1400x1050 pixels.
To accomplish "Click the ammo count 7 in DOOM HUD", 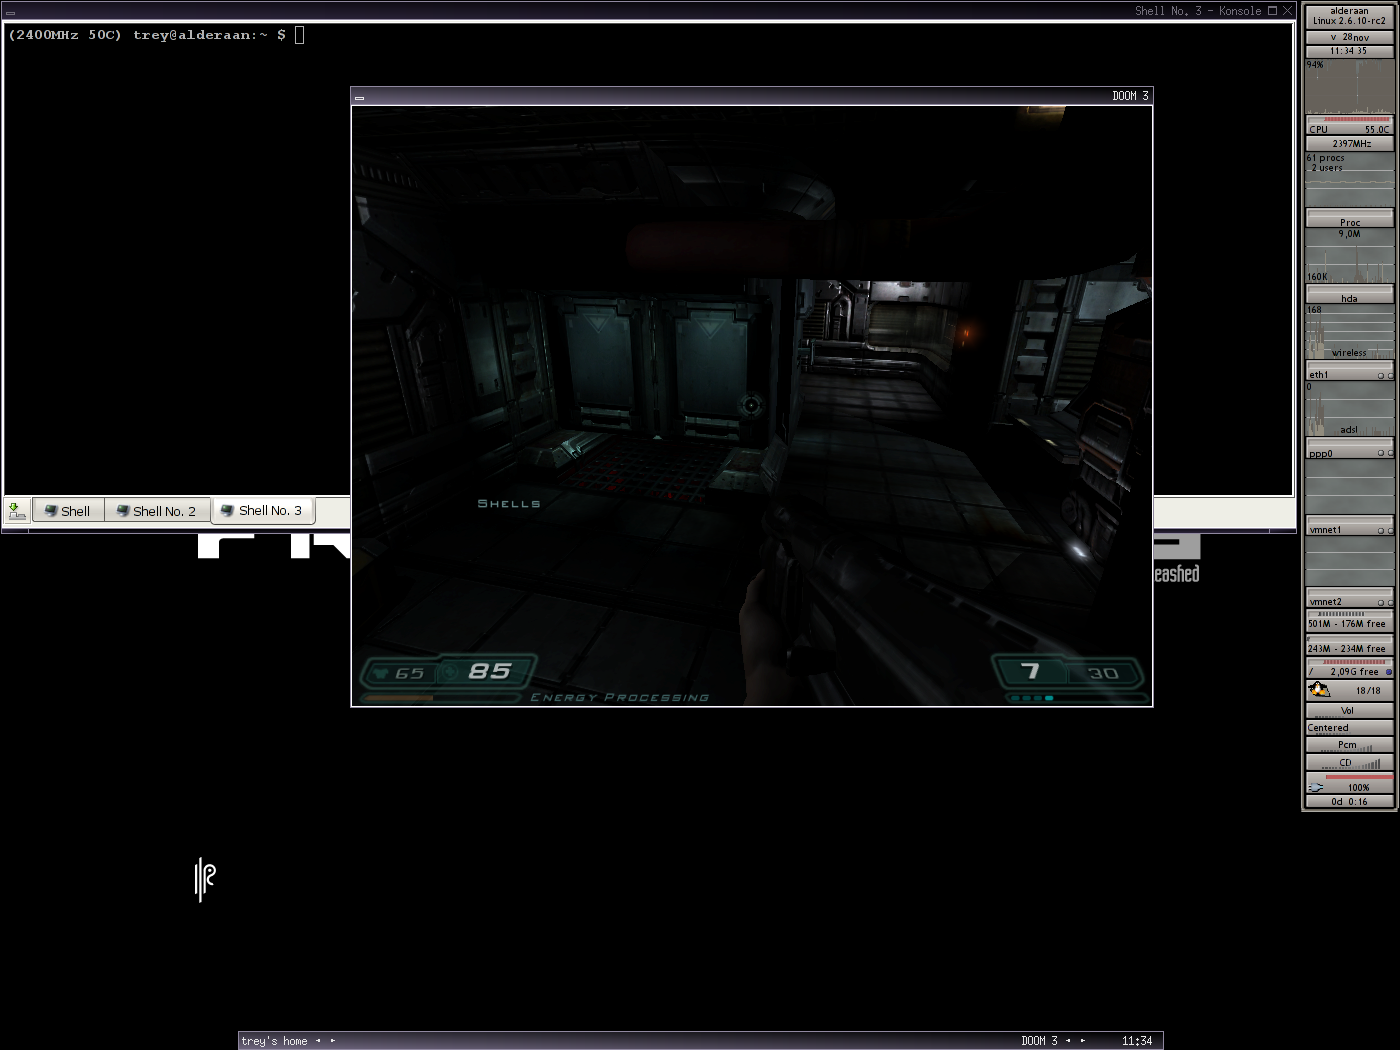I will pyautogui.click(x=1030, y=671).
